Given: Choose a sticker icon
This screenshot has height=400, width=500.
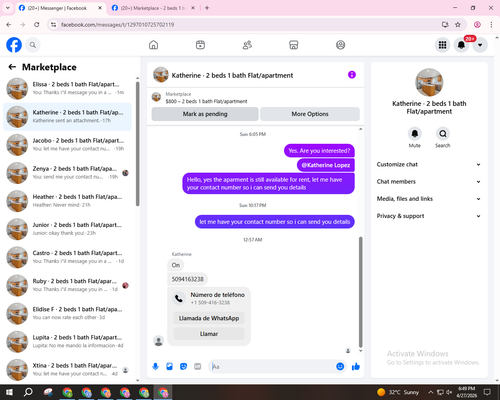Looking at the screenshot, I should click(x=183, y=367).
